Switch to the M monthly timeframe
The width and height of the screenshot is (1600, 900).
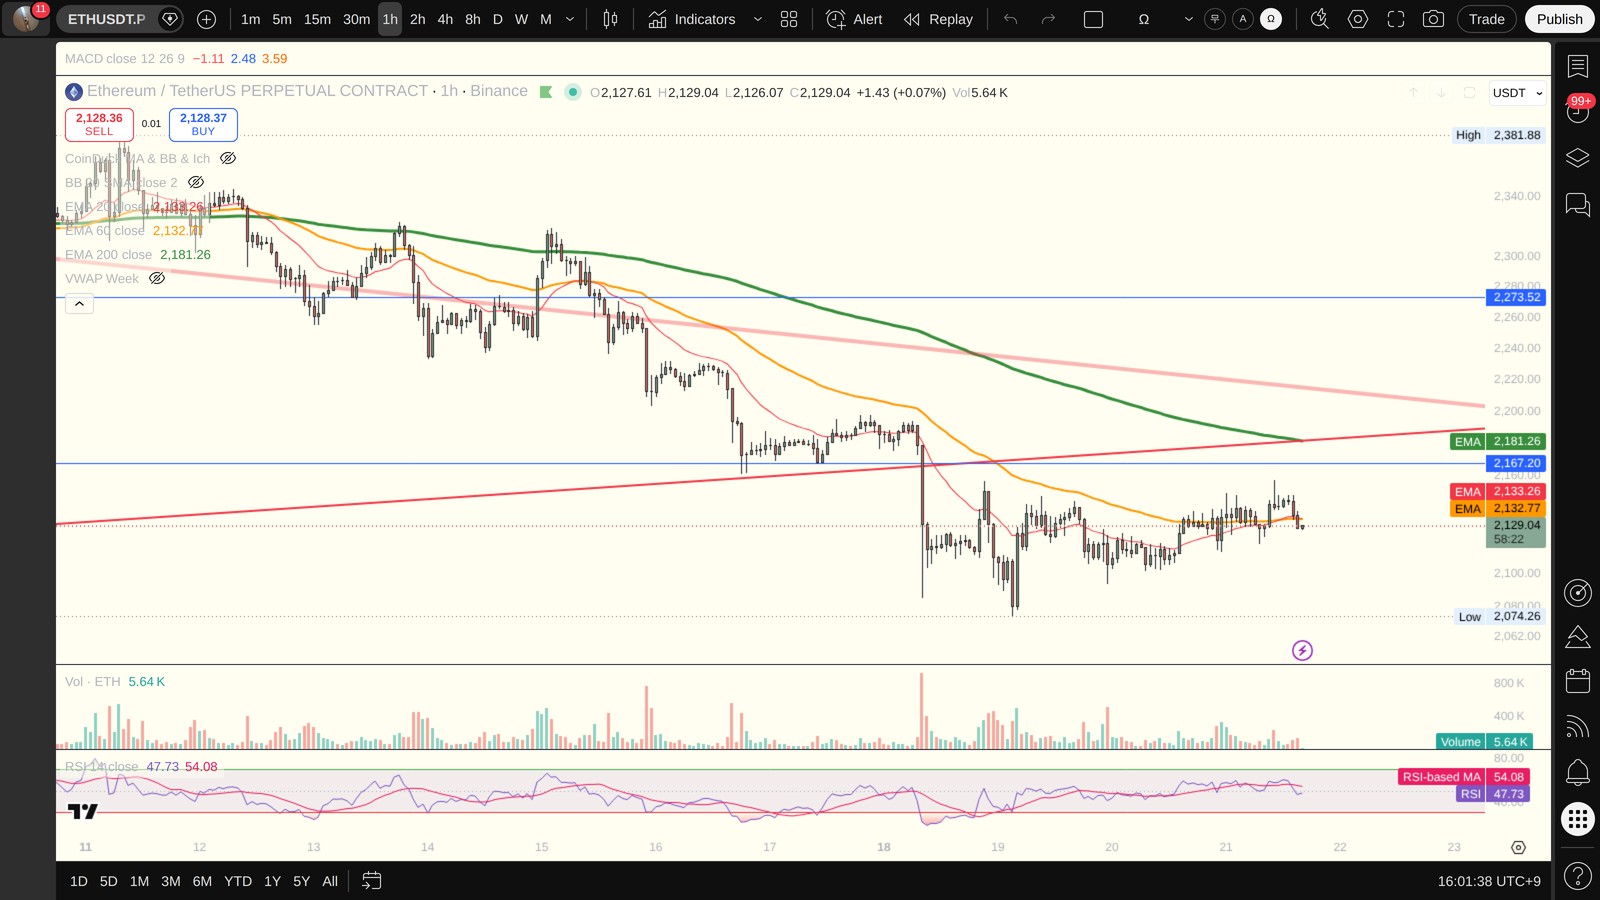[x=546, y=19]
